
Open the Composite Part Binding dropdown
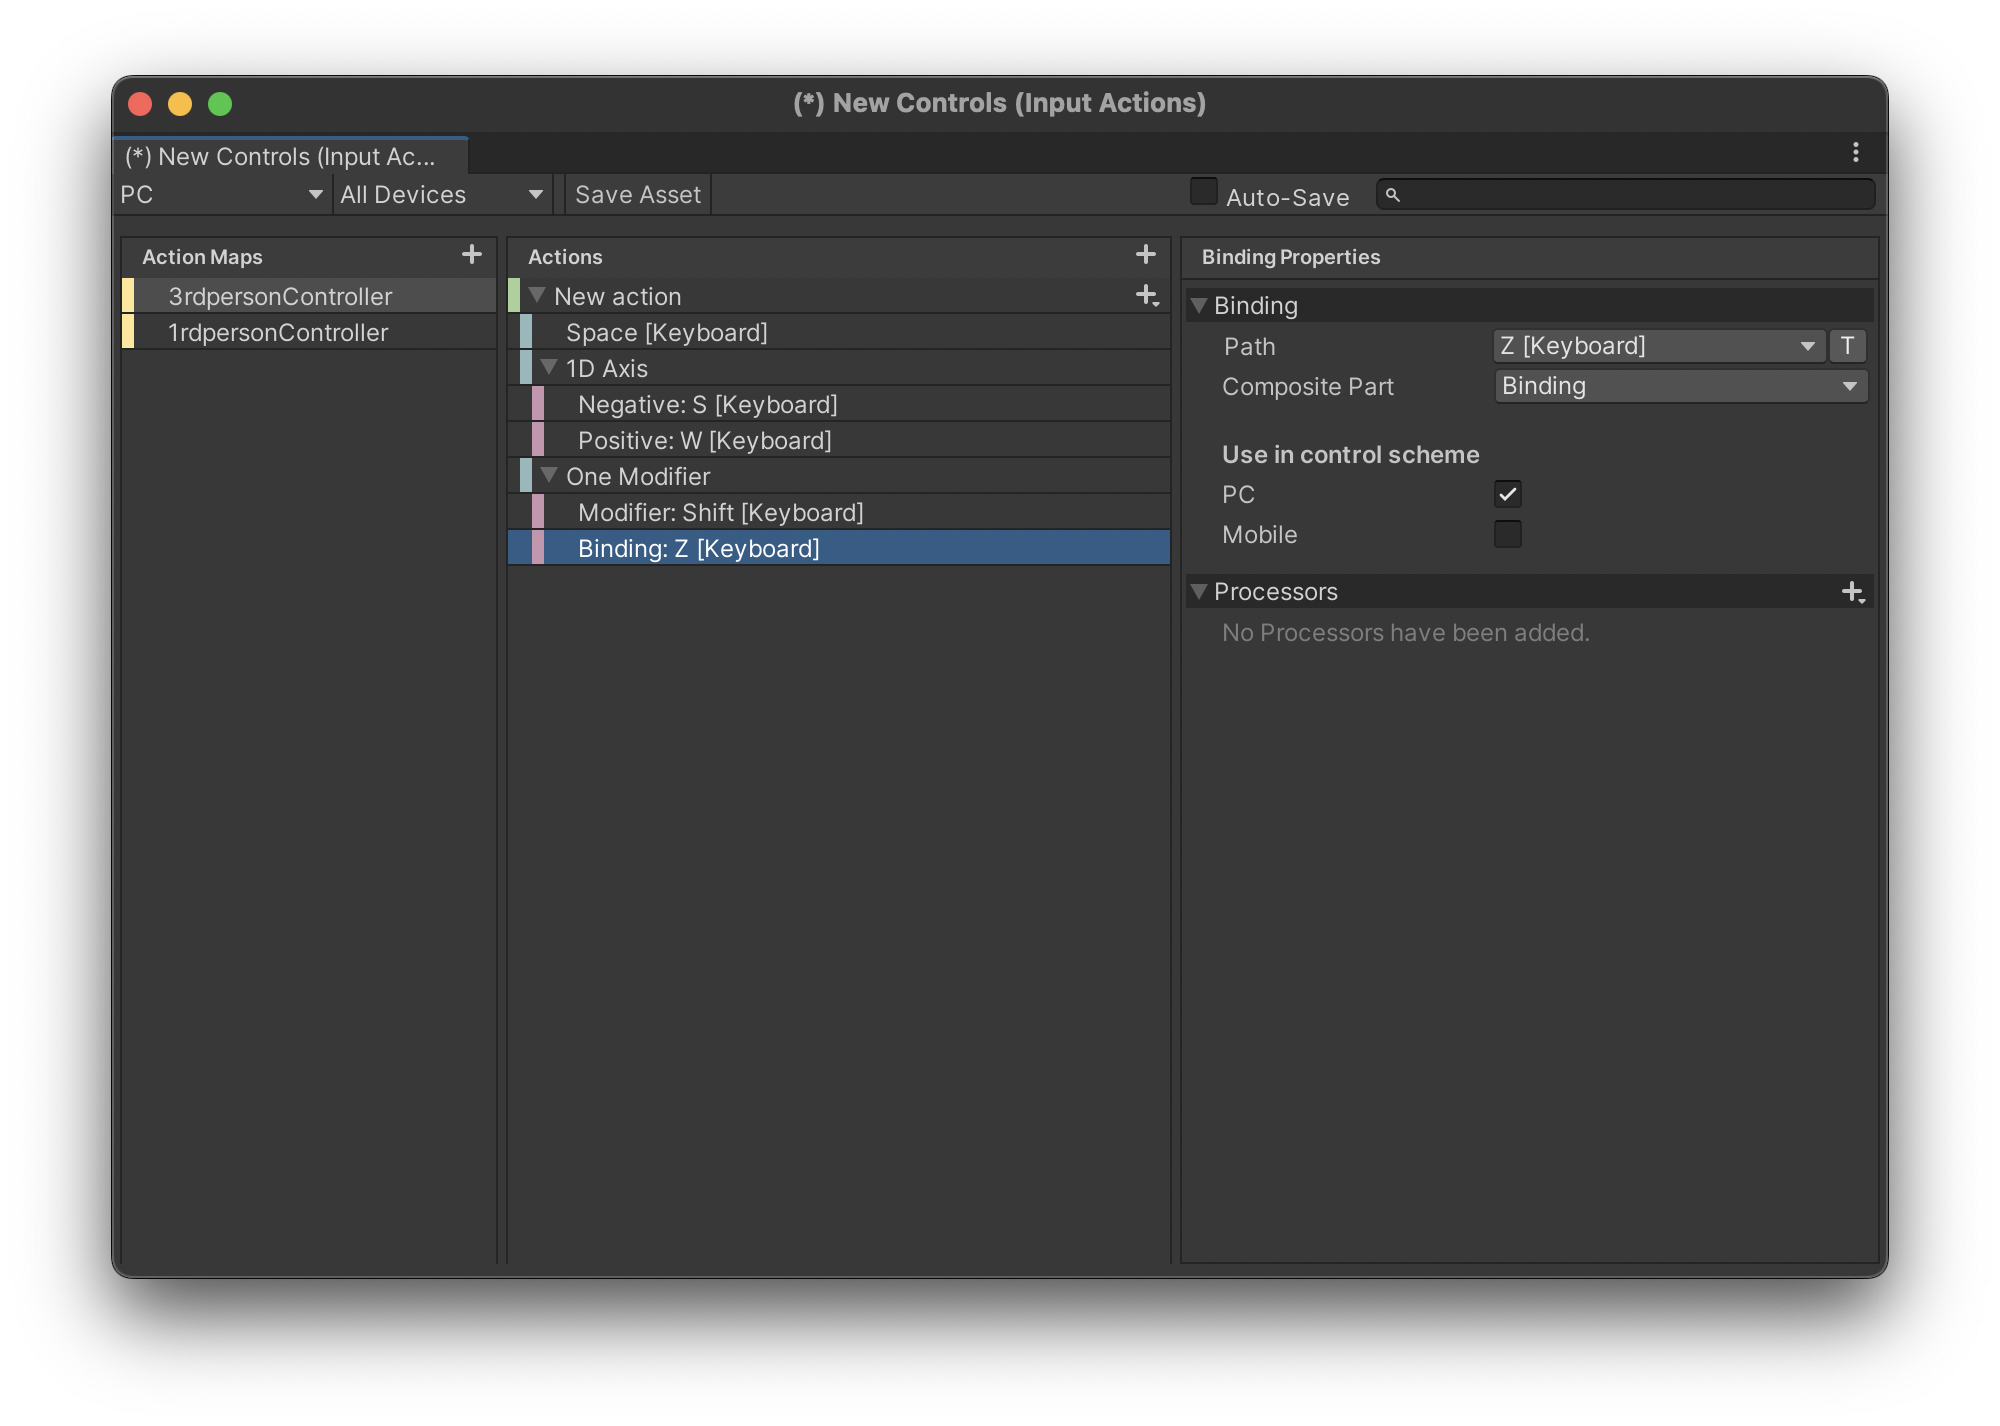[1680, 386]
